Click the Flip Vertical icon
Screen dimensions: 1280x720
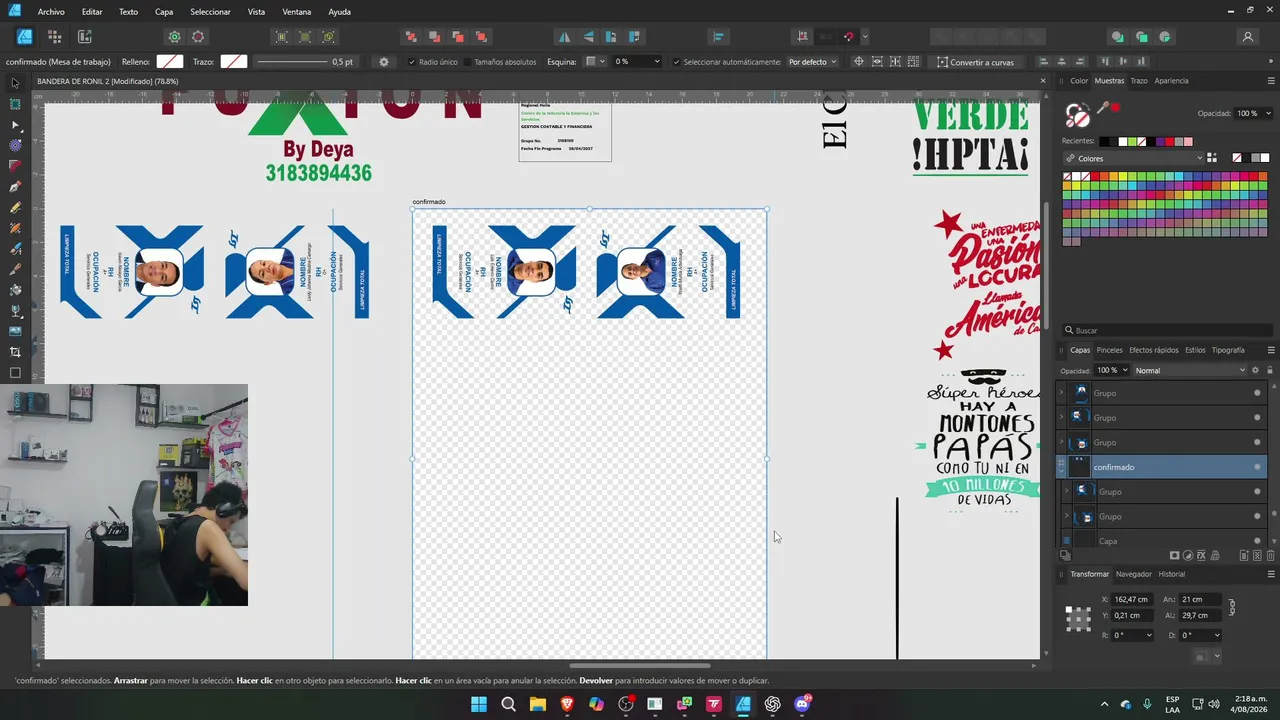click(588, 37)
